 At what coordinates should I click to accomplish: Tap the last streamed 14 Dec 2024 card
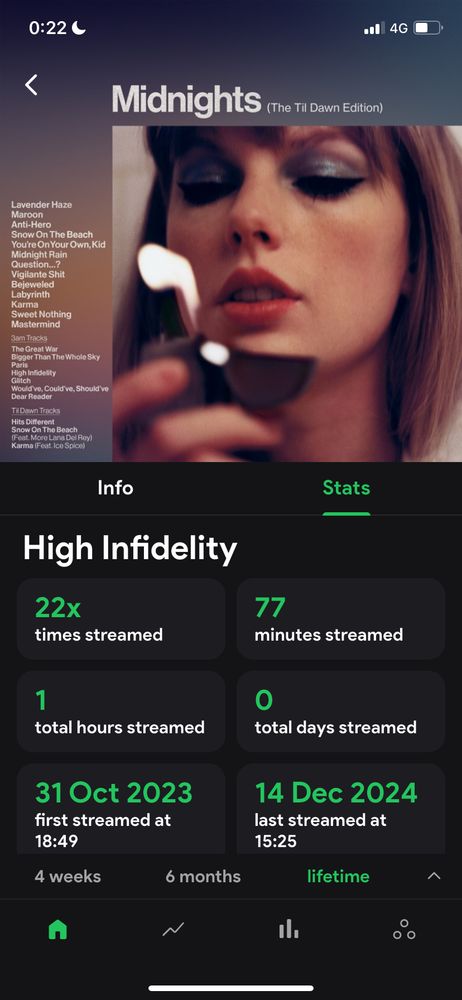point(341,809)
